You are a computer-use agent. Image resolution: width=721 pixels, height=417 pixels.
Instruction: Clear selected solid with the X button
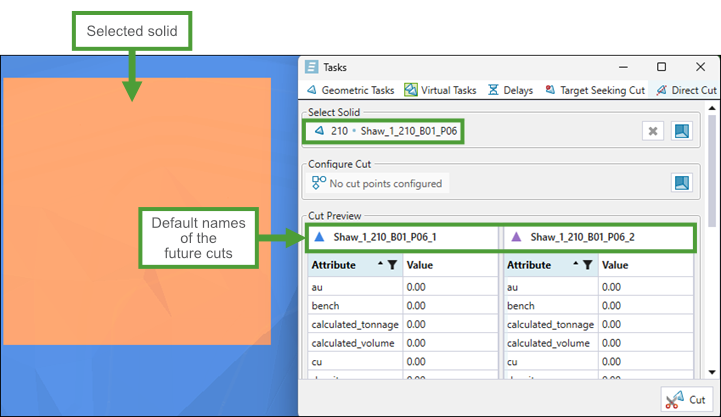click(652, 131)
